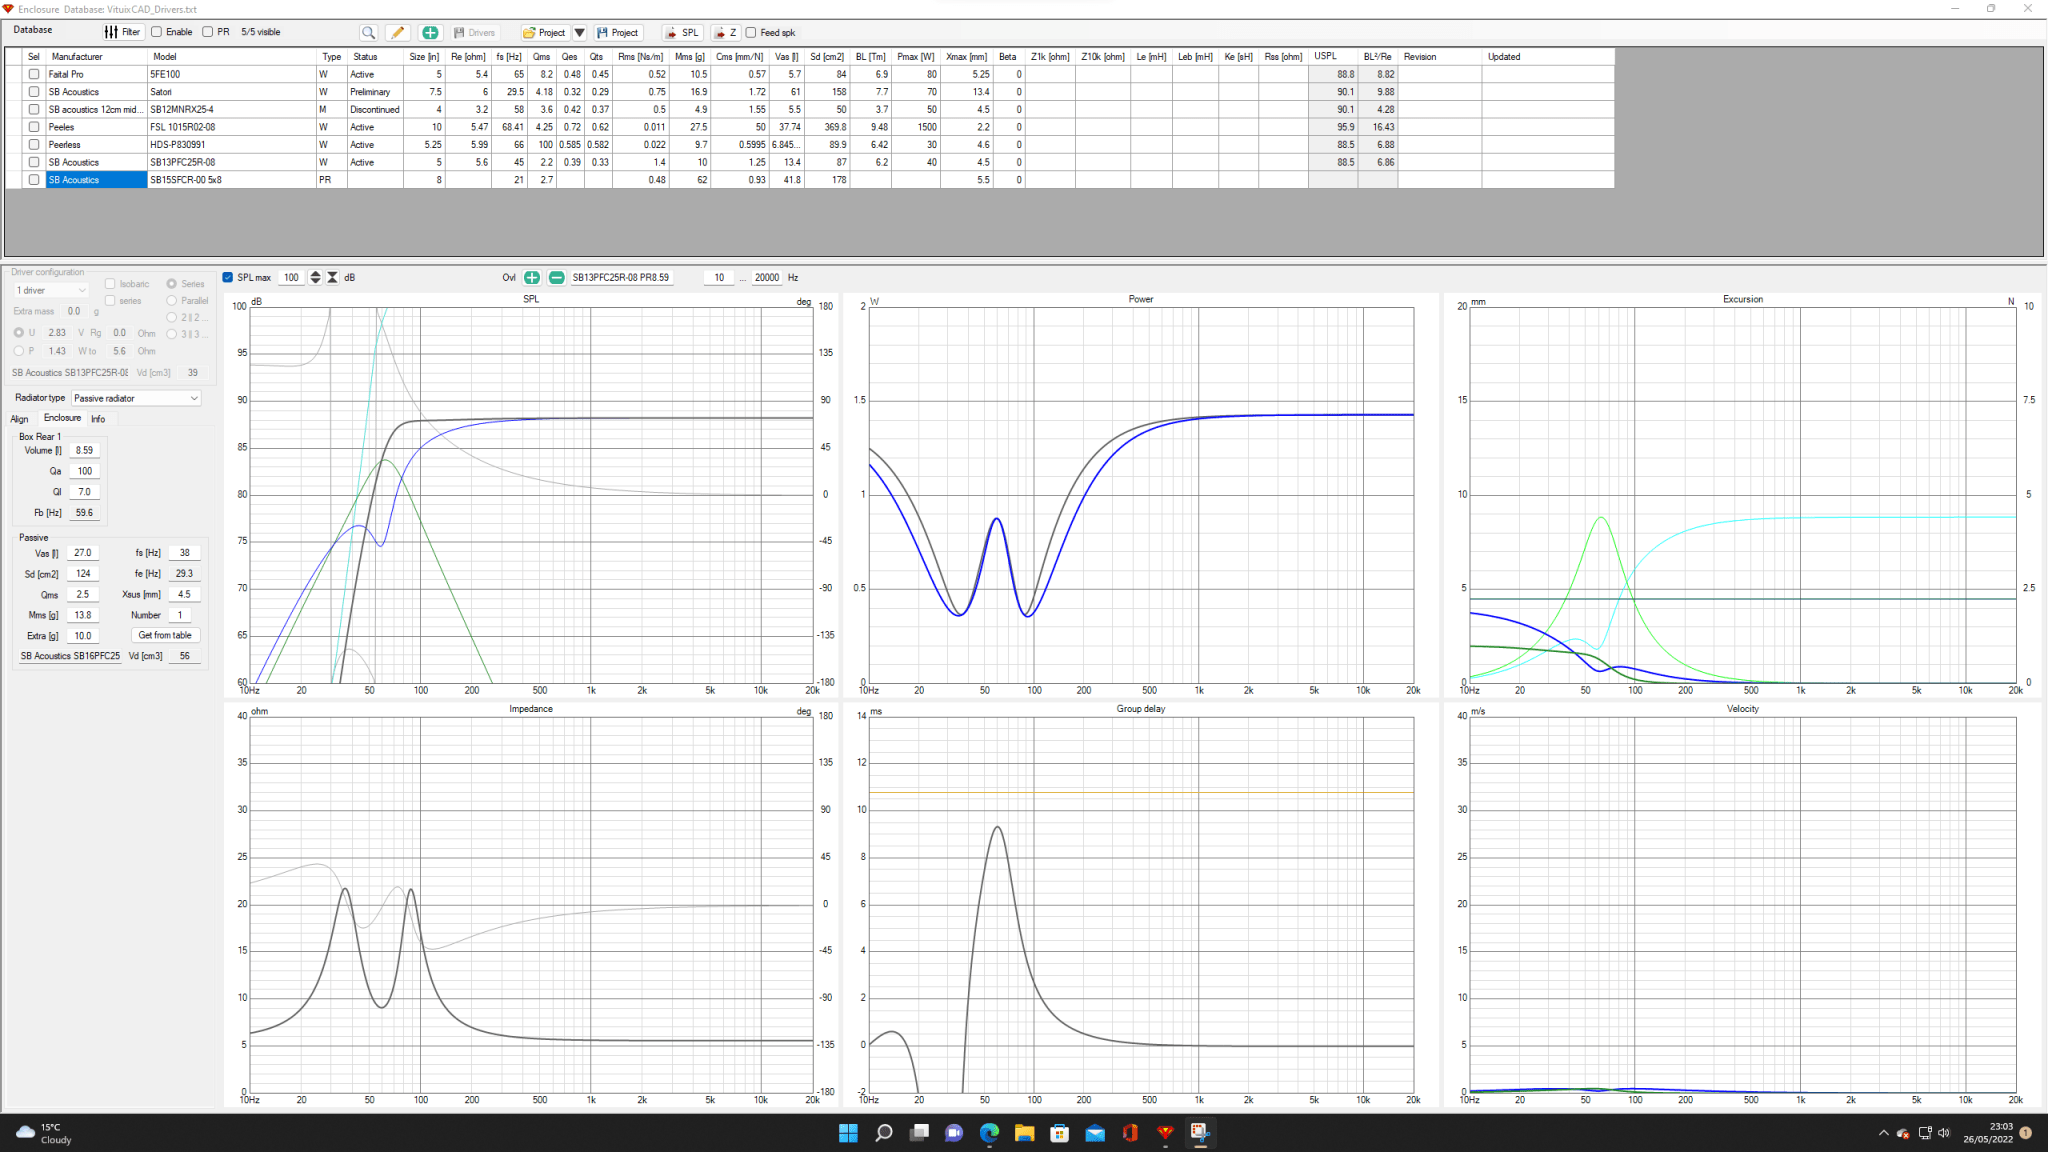Switch to the Info tab
The height and width of the screenshot is (1152, 2048).
pos(98,419)
